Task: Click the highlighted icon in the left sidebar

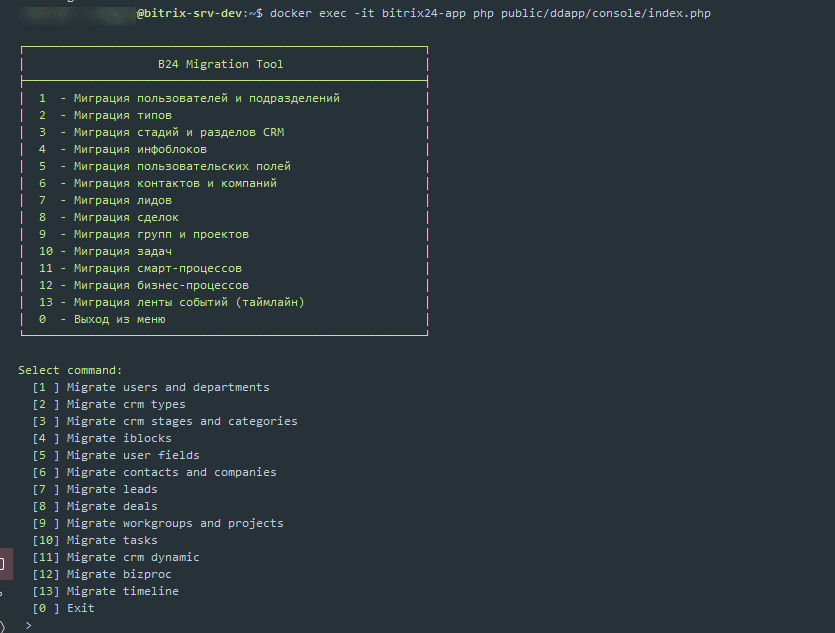Action: pos(3,565)
